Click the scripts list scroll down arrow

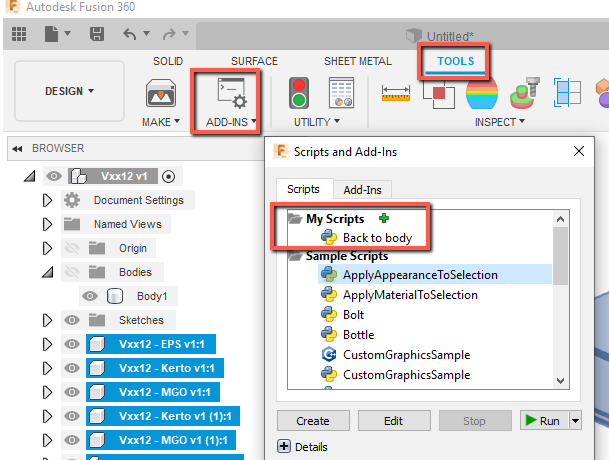tap(560, 380)
